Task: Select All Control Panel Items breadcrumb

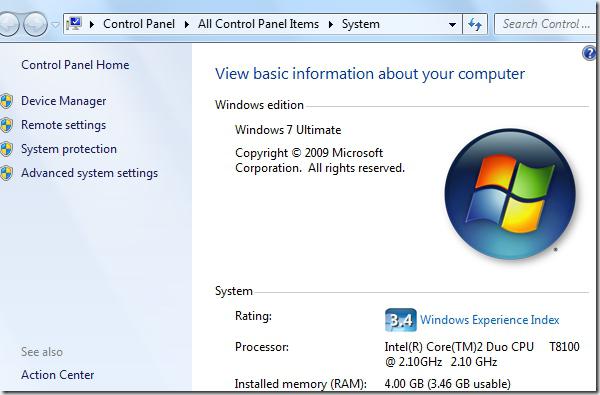Action: pos(258,24)
